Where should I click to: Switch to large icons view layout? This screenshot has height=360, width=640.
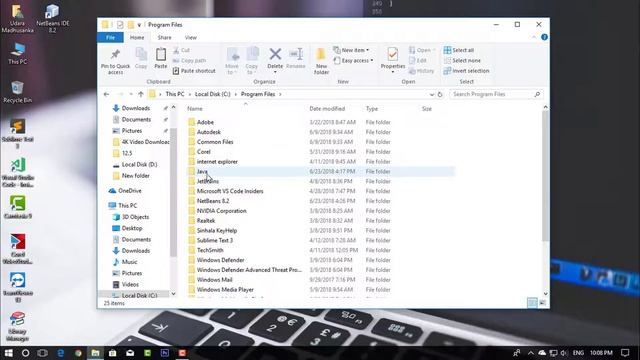tap(542, 302)
